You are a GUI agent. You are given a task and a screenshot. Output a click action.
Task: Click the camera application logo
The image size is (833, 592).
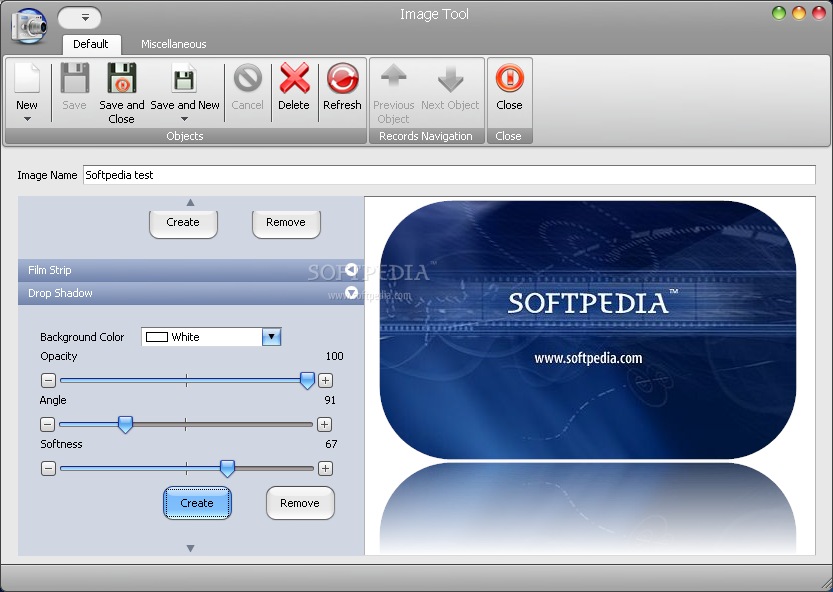click(29, 26)
